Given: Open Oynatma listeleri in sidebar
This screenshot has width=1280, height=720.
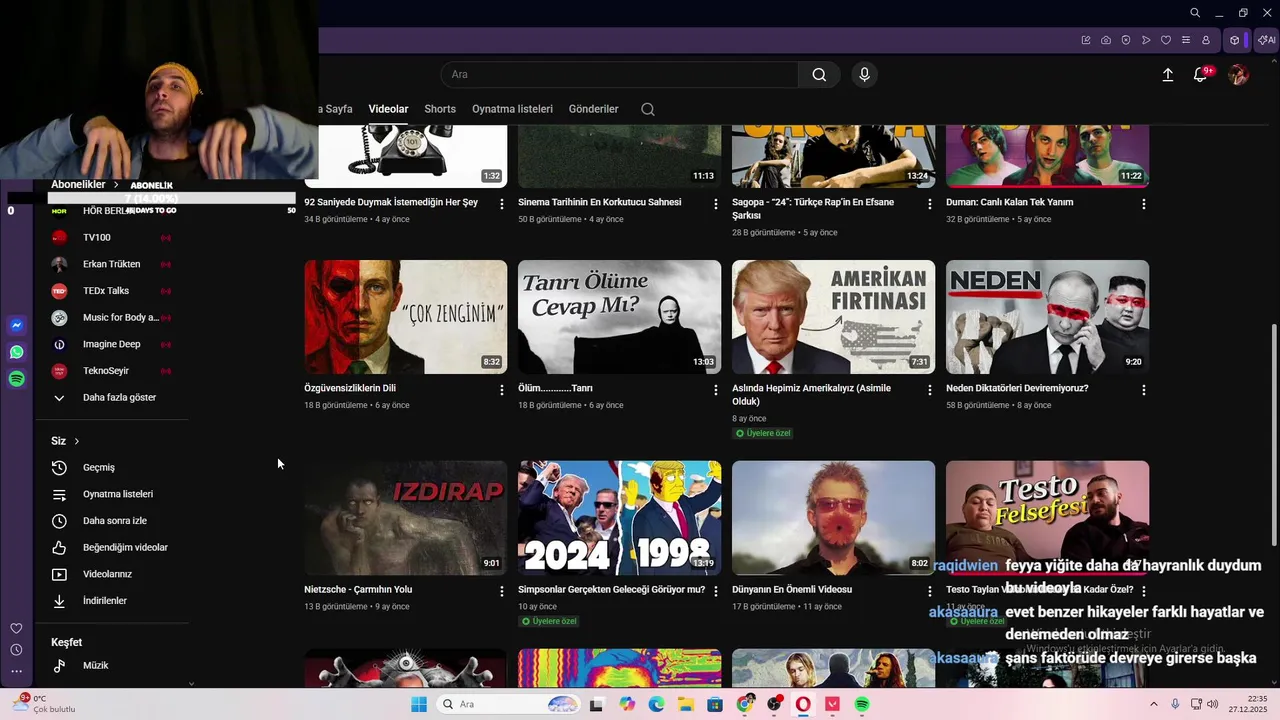Looking at the screenshot, I should tap(117, 494).
